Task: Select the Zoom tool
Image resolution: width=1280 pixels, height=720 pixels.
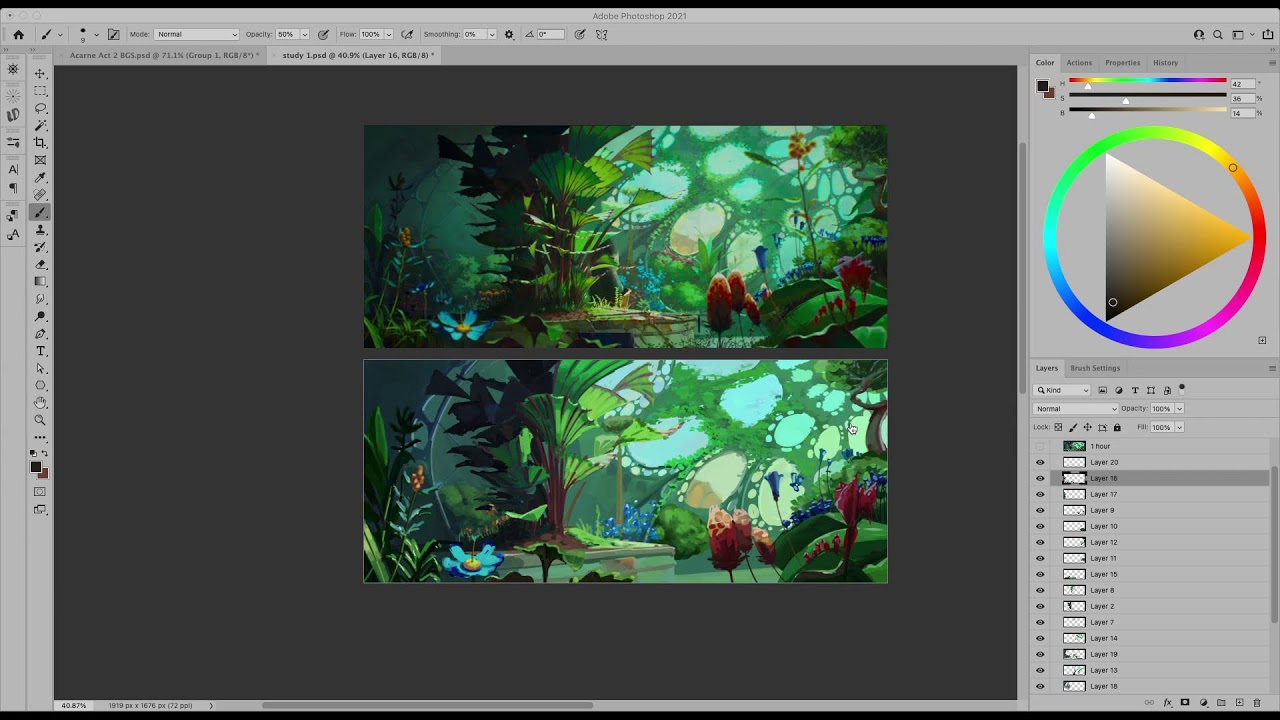Action: (40, 420)
